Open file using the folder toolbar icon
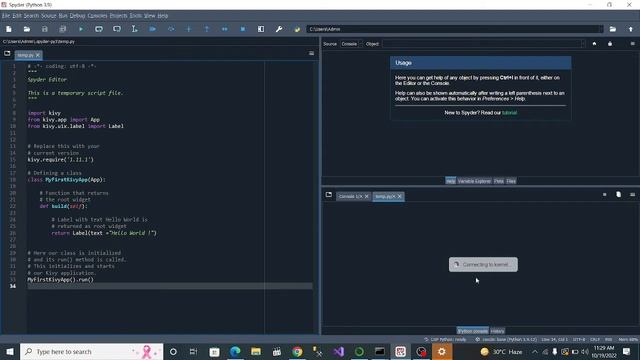This screenshot has height=360, width=640. [x=27, y=29]
